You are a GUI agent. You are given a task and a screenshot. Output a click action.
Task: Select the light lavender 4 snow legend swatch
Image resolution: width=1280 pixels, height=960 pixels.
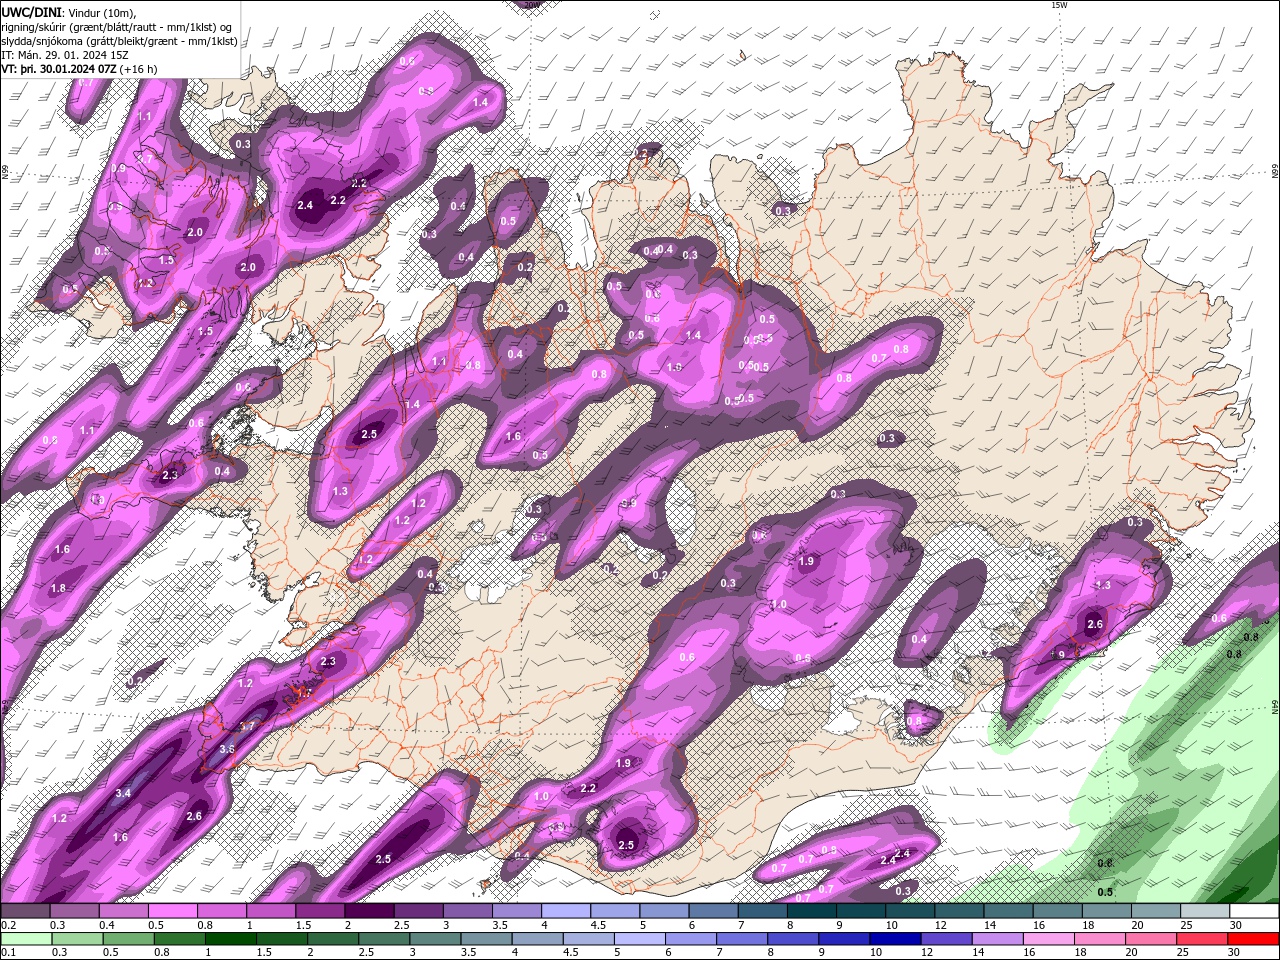click(564, 911)
